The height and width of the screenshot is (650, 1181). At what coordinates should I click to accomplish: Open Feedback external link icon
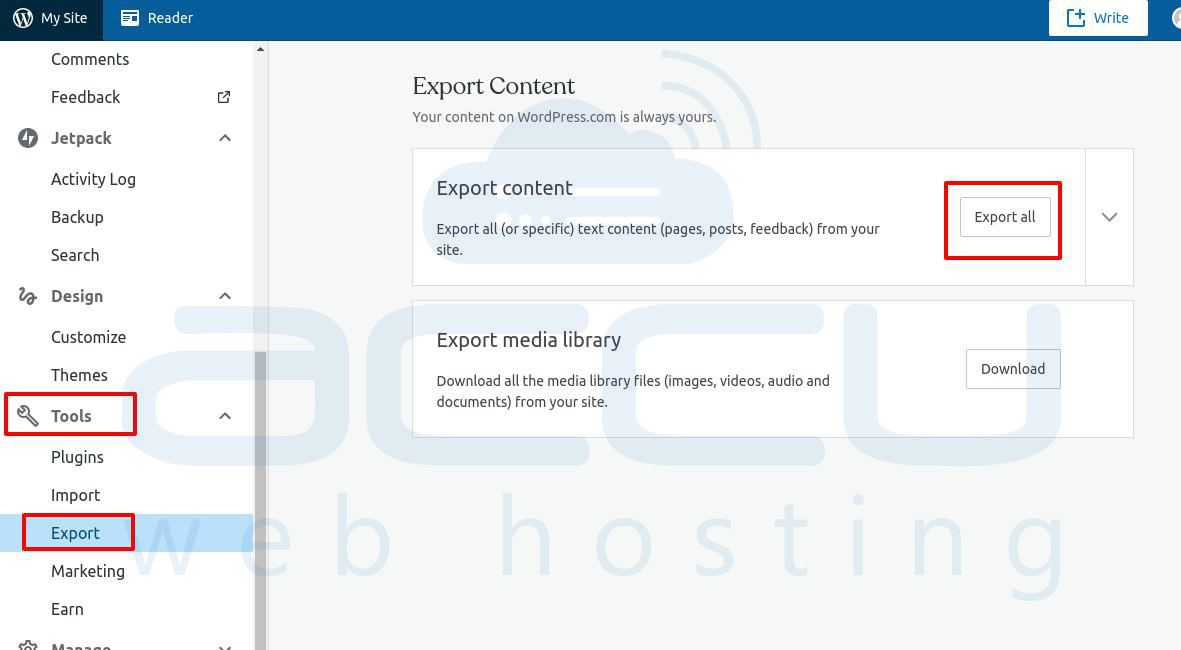pos(224,97)
